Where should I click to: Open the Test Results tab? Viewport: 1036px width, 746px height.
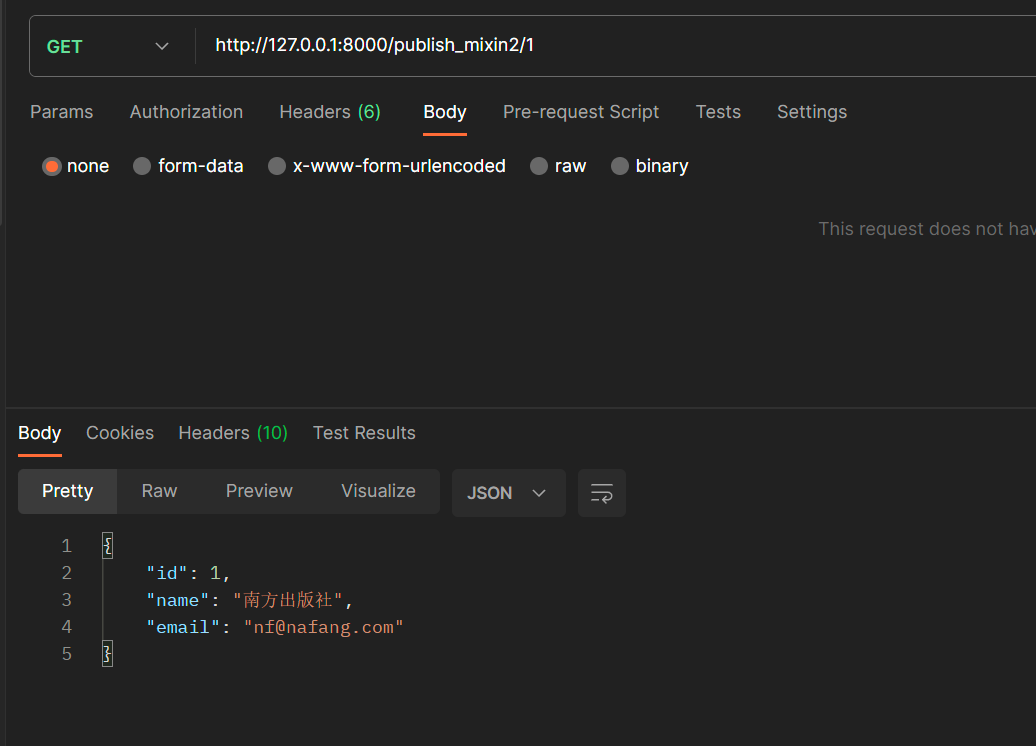click(364, 432)
